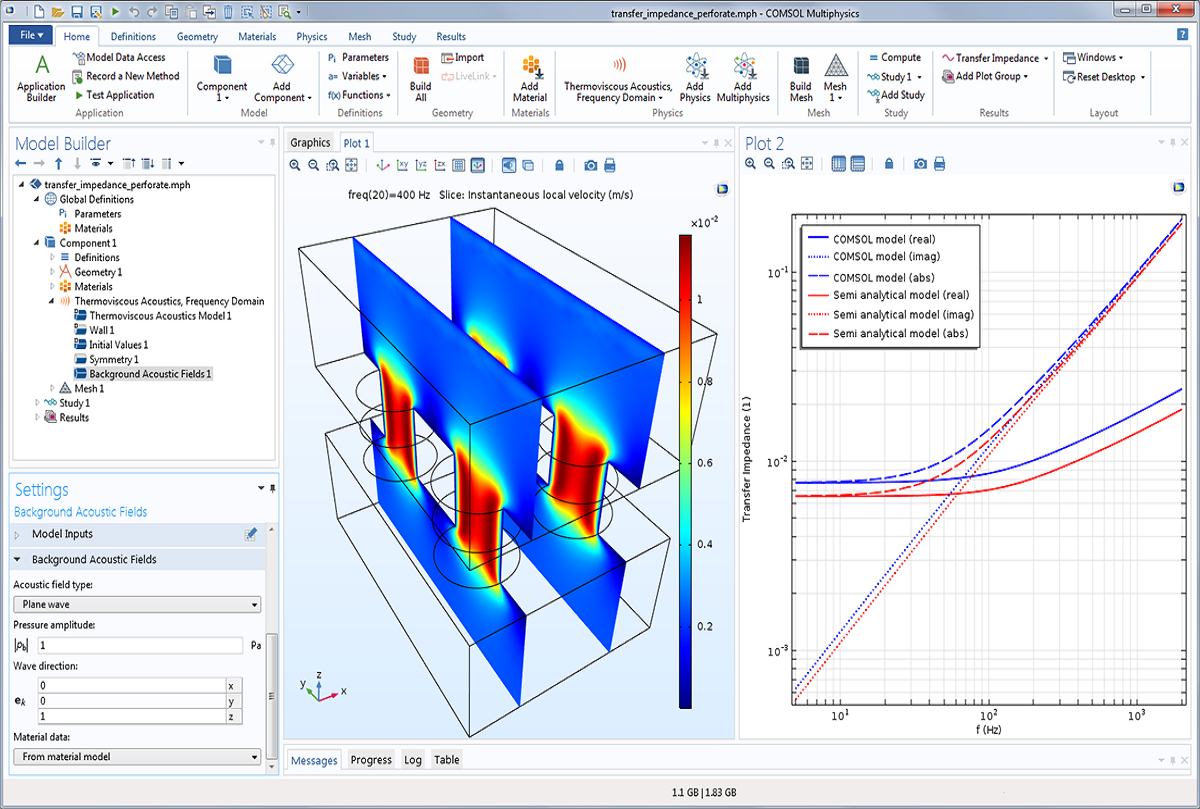This screenshot has height=809, width=1200.
Task: Zoom in on the Plot 1 graphics
Action: pos(295,165)
